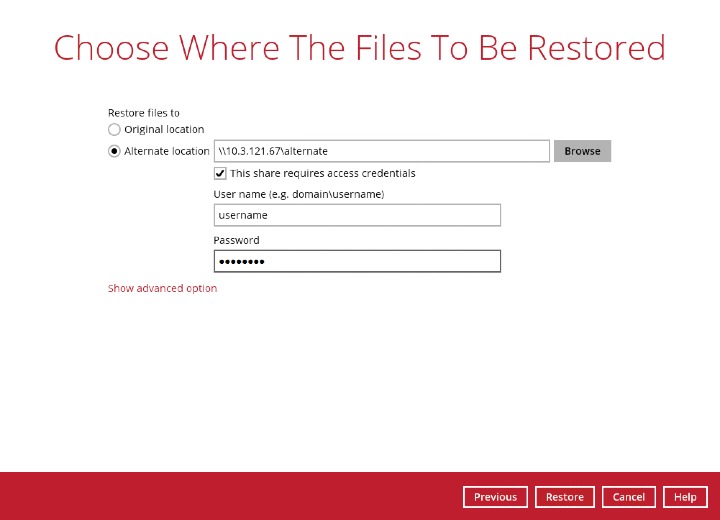Viewport: 720px width, 520px height.
Task: Go back with the Previous button
Action: (x=495, y=497)
